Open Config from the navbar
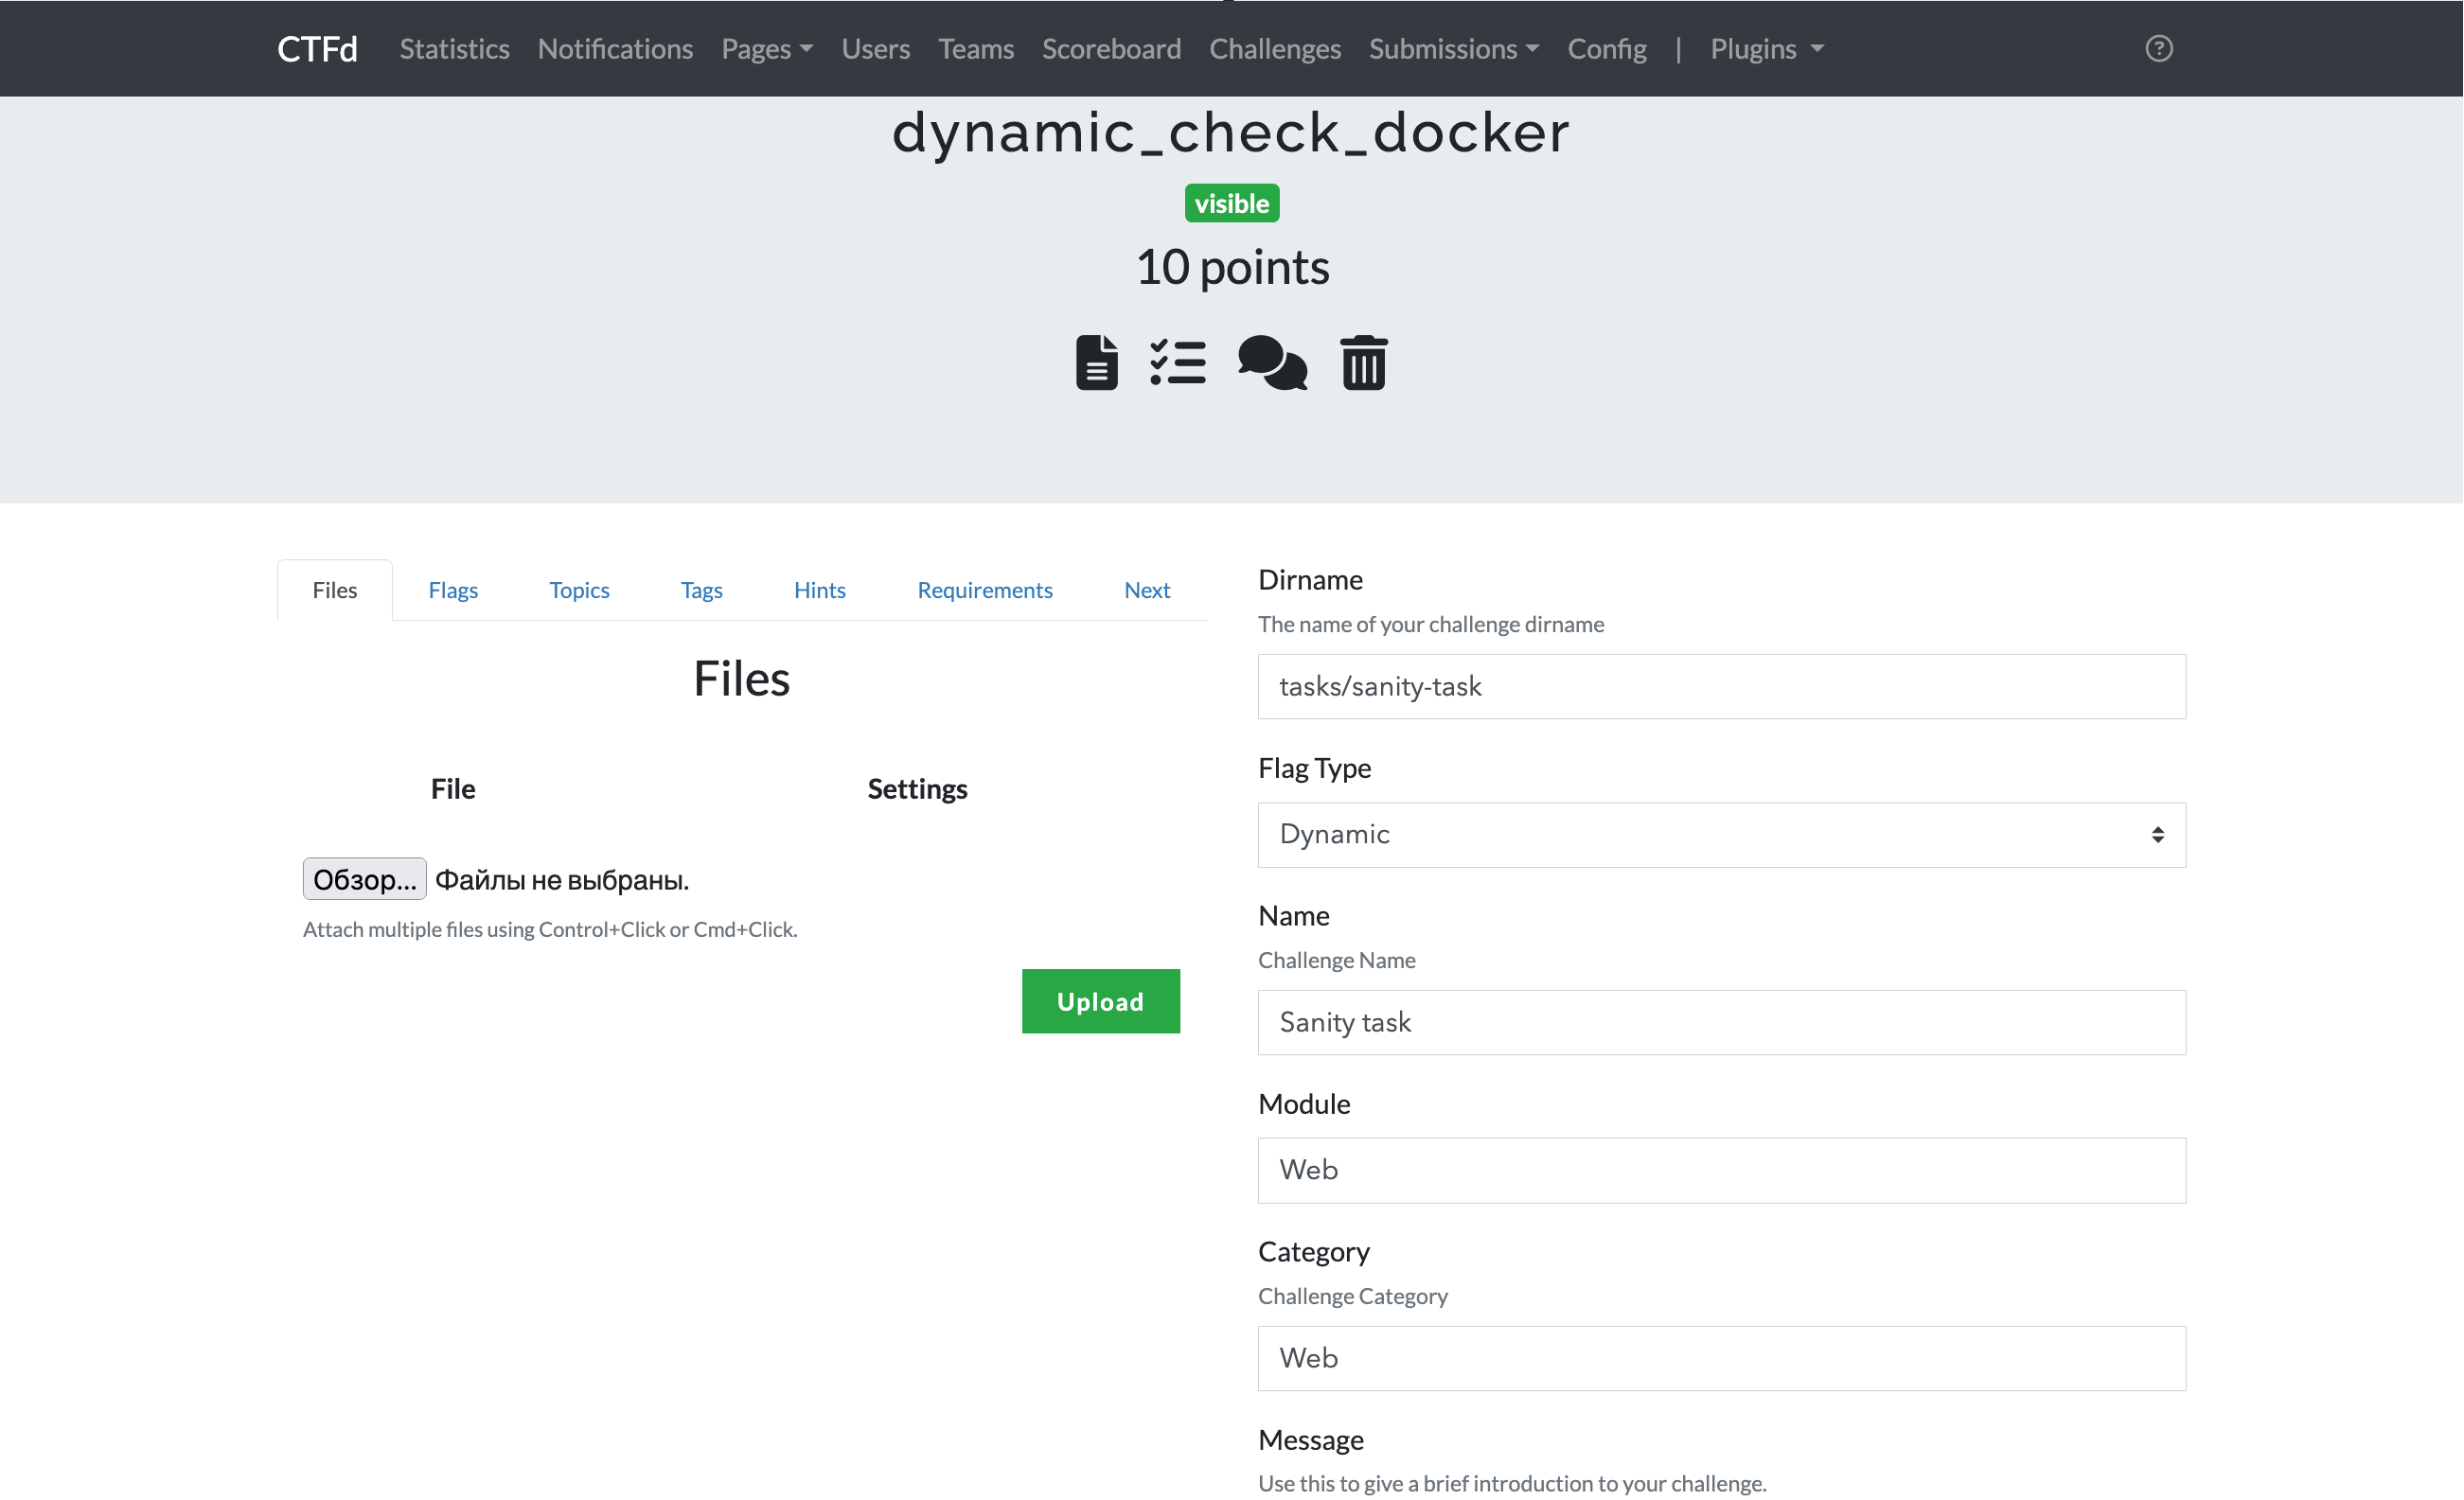This screenshot has height=1500, width=2464. coord(1606,48)
